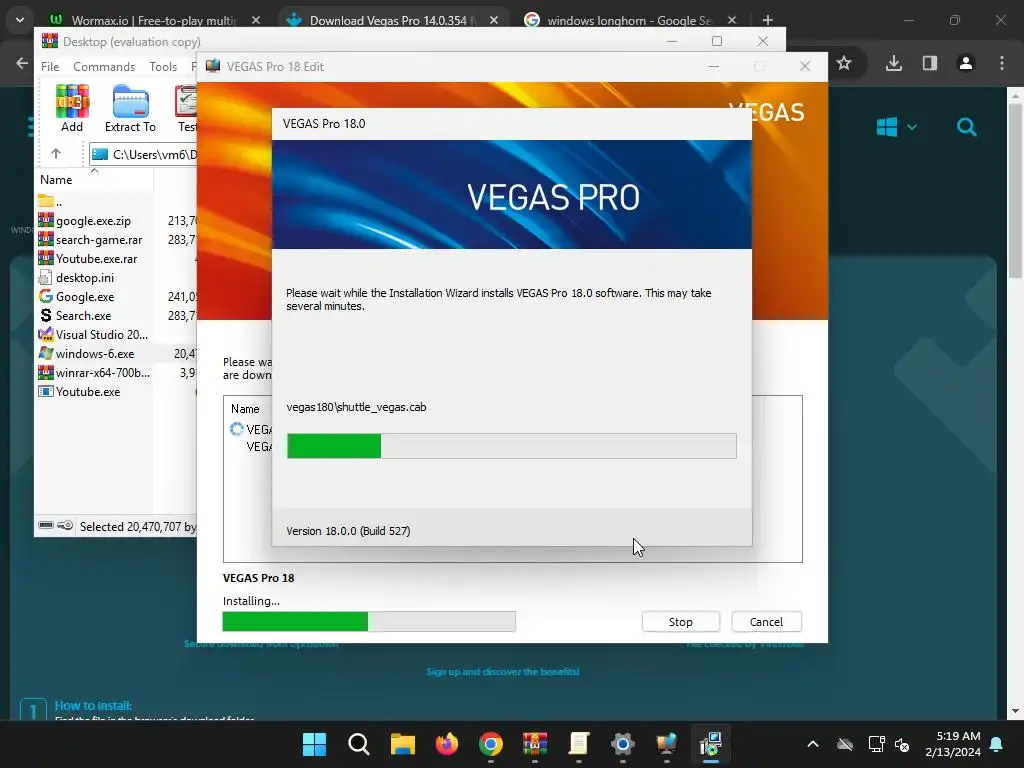Toggle Chrome side panel icon
The width and height of the screenshot is (1024, 768).
point(929,63)
